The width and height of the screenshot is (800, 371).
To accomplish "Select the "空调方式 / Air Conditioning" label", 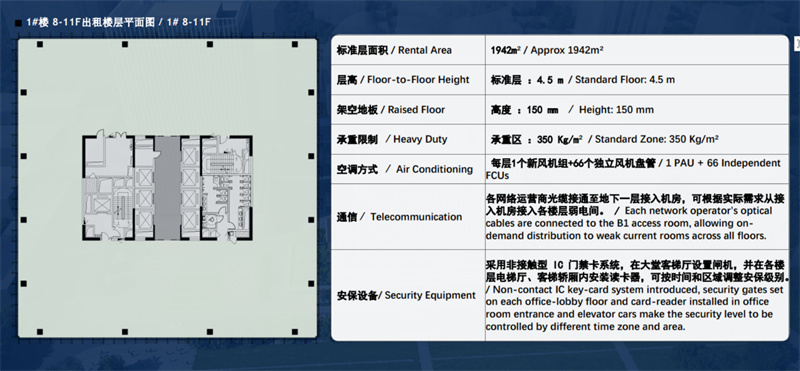I will click(405, 169).
